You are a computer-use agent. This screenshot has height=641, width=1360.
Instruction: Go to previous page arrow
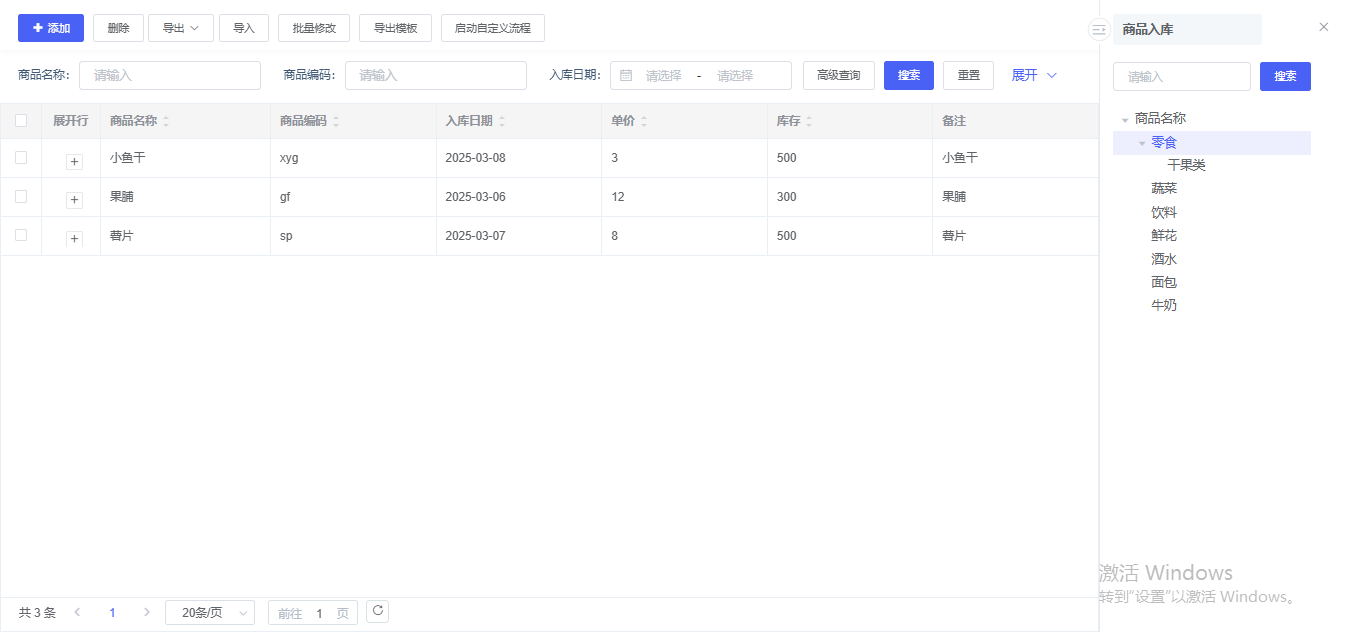pos(77,612)
